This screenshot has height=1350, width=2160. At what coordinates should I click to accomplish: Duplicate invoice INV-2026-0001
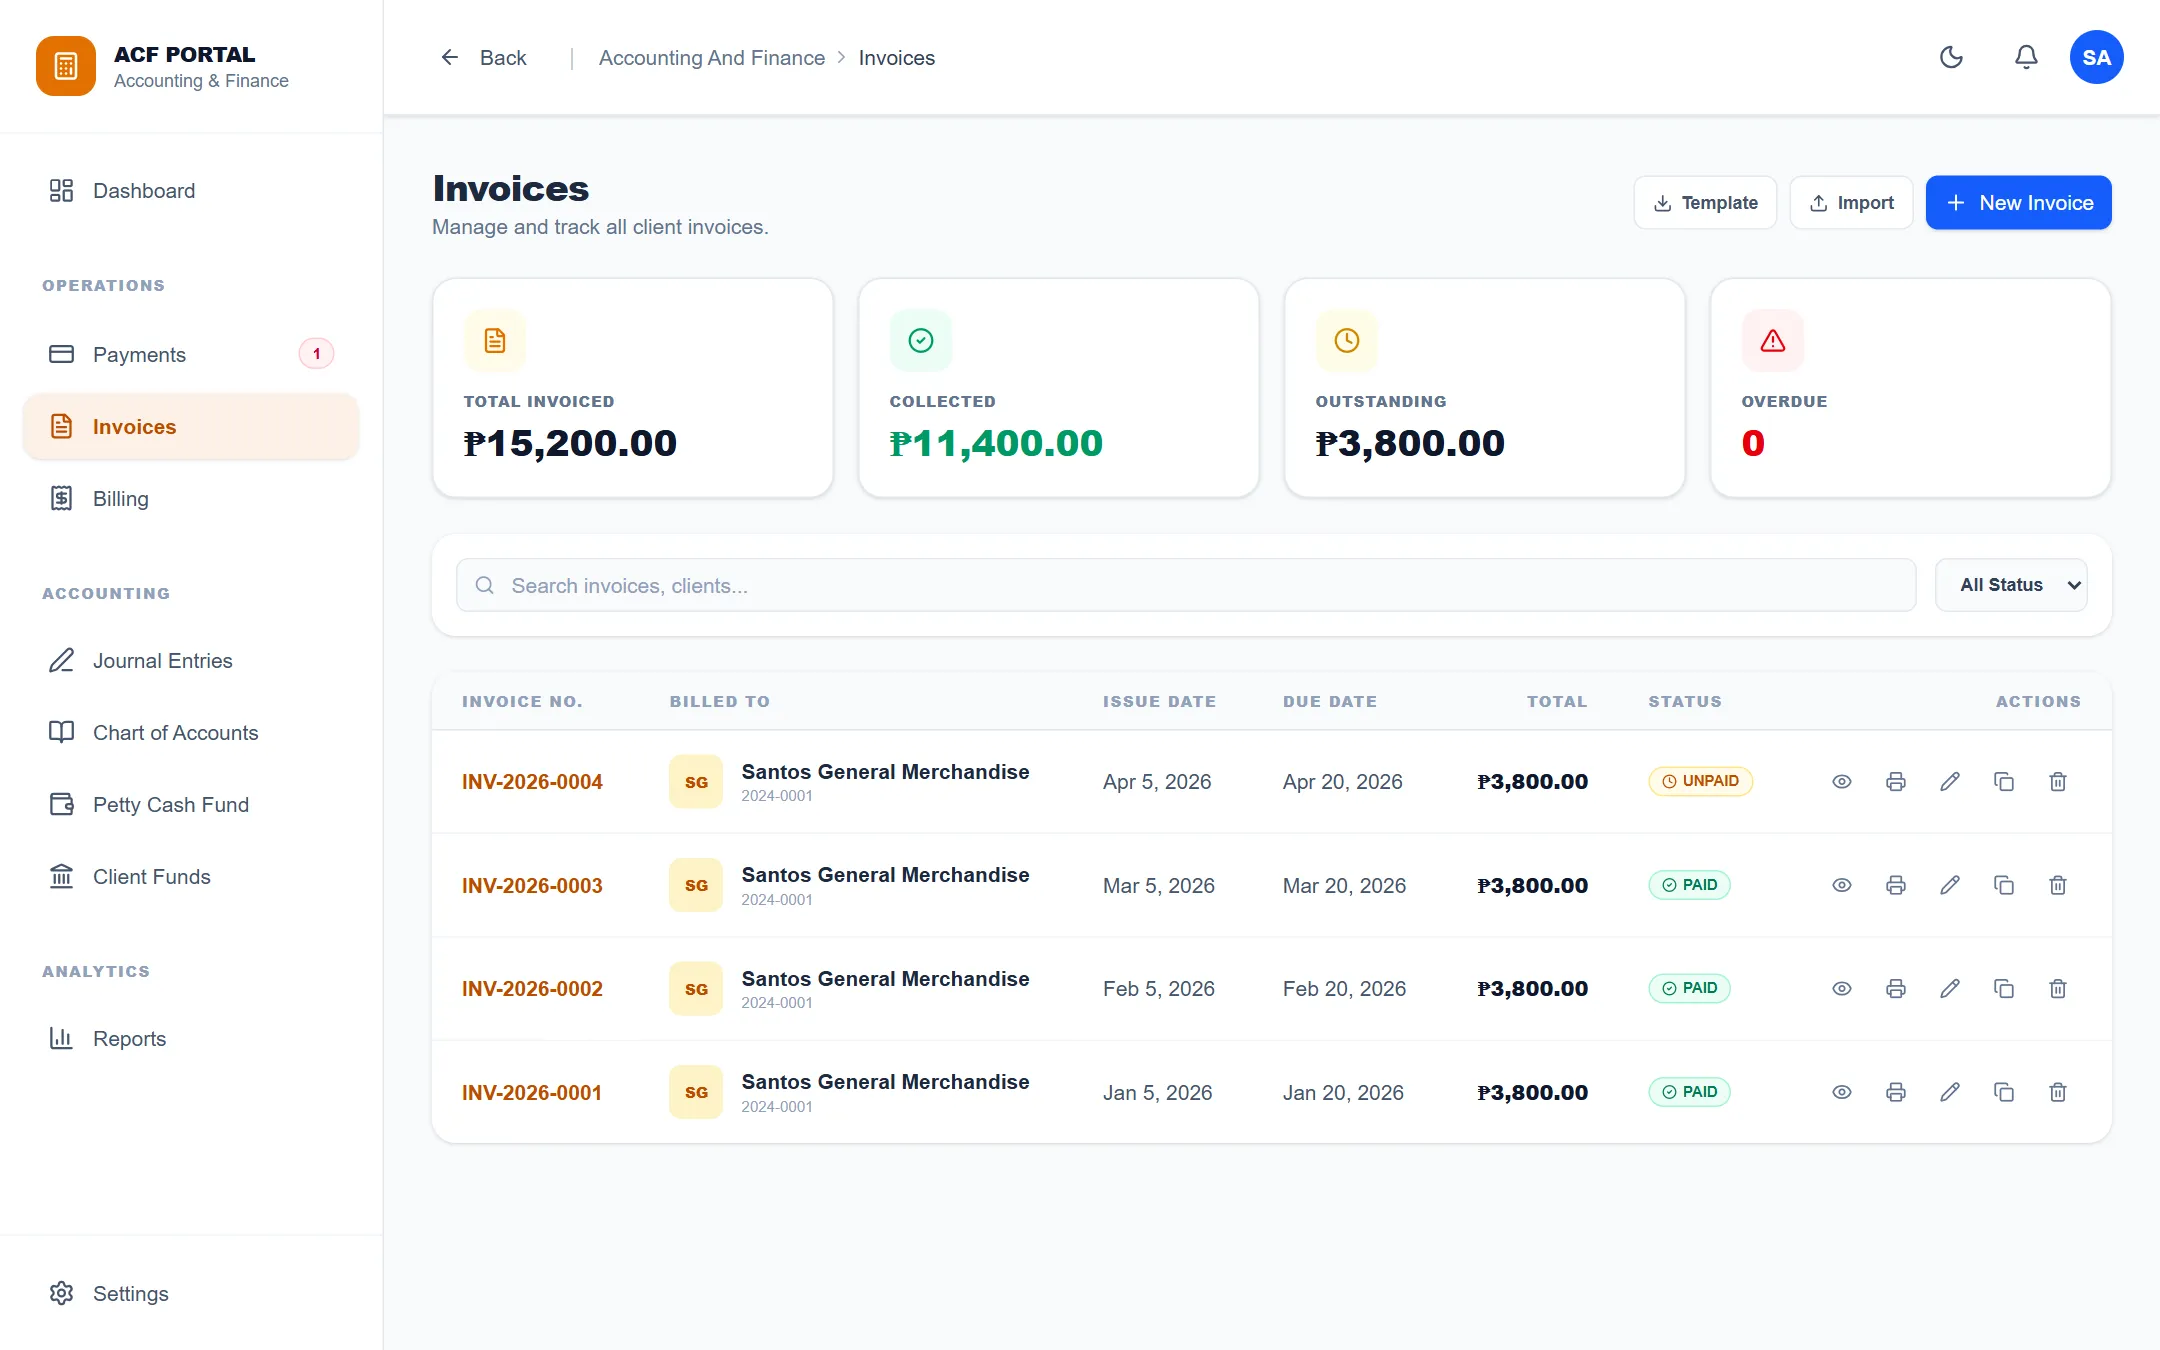click(x=2004, y=1092)
